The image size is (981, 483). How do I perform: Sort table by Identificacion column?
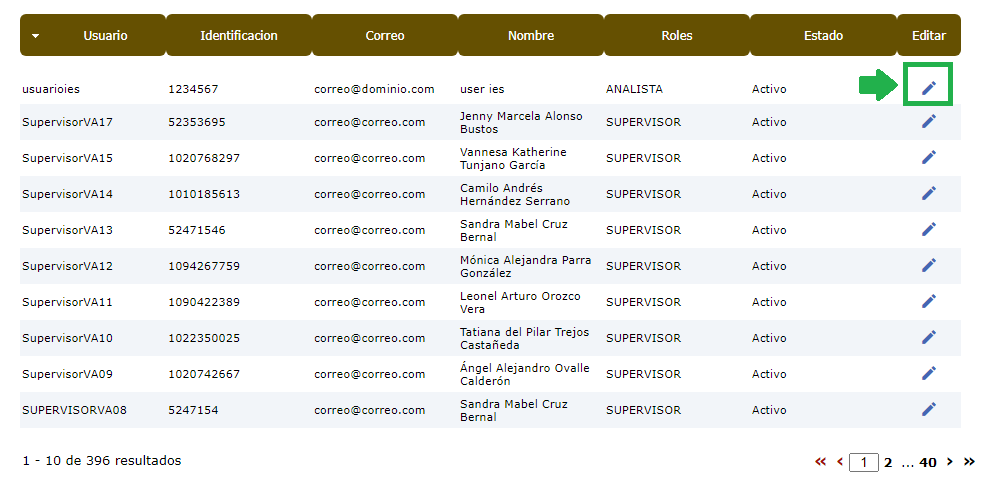pyautogui.click(x=238, y=35)
